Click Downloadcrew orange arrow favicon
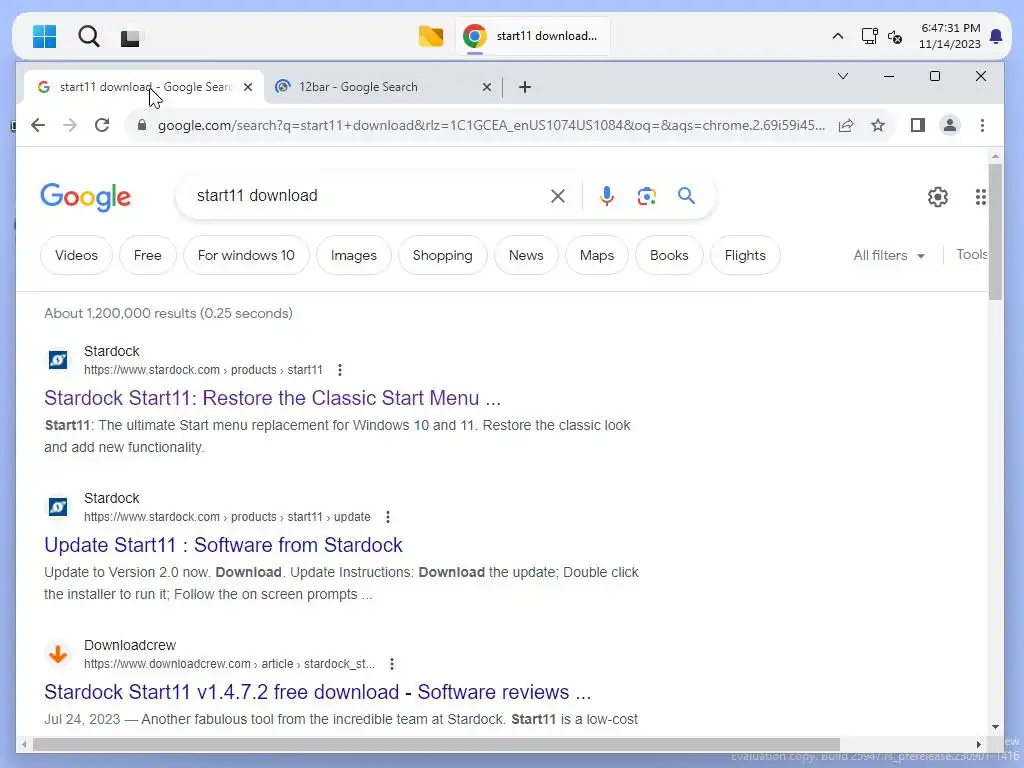Screen dimensions: 1024x768 (x=58, y=654)
